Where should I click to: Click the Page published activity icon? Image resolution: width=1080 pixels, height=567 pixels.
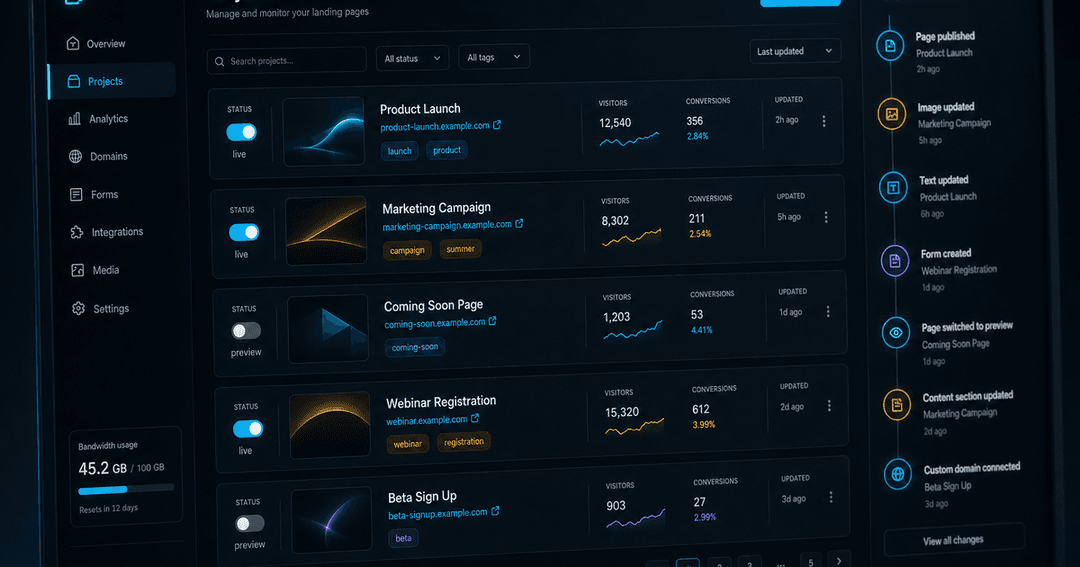pyautogui.click(x=890, y=45)
